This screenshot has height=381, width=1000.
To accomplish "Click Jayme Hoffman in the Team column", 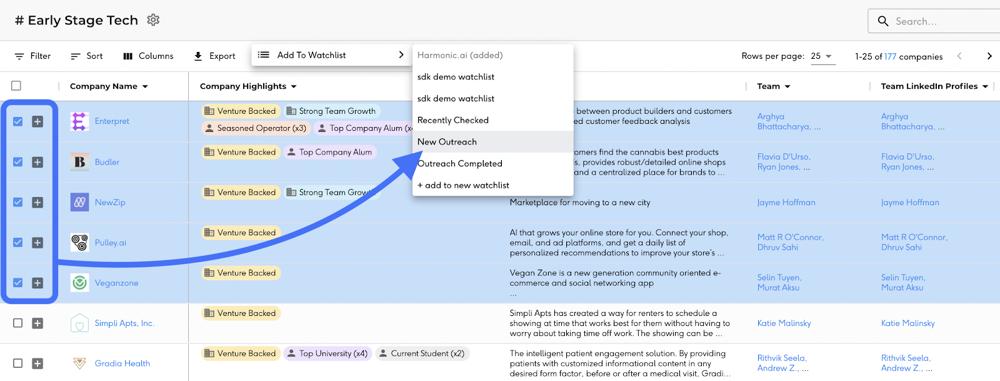I will tap(786, 202).
